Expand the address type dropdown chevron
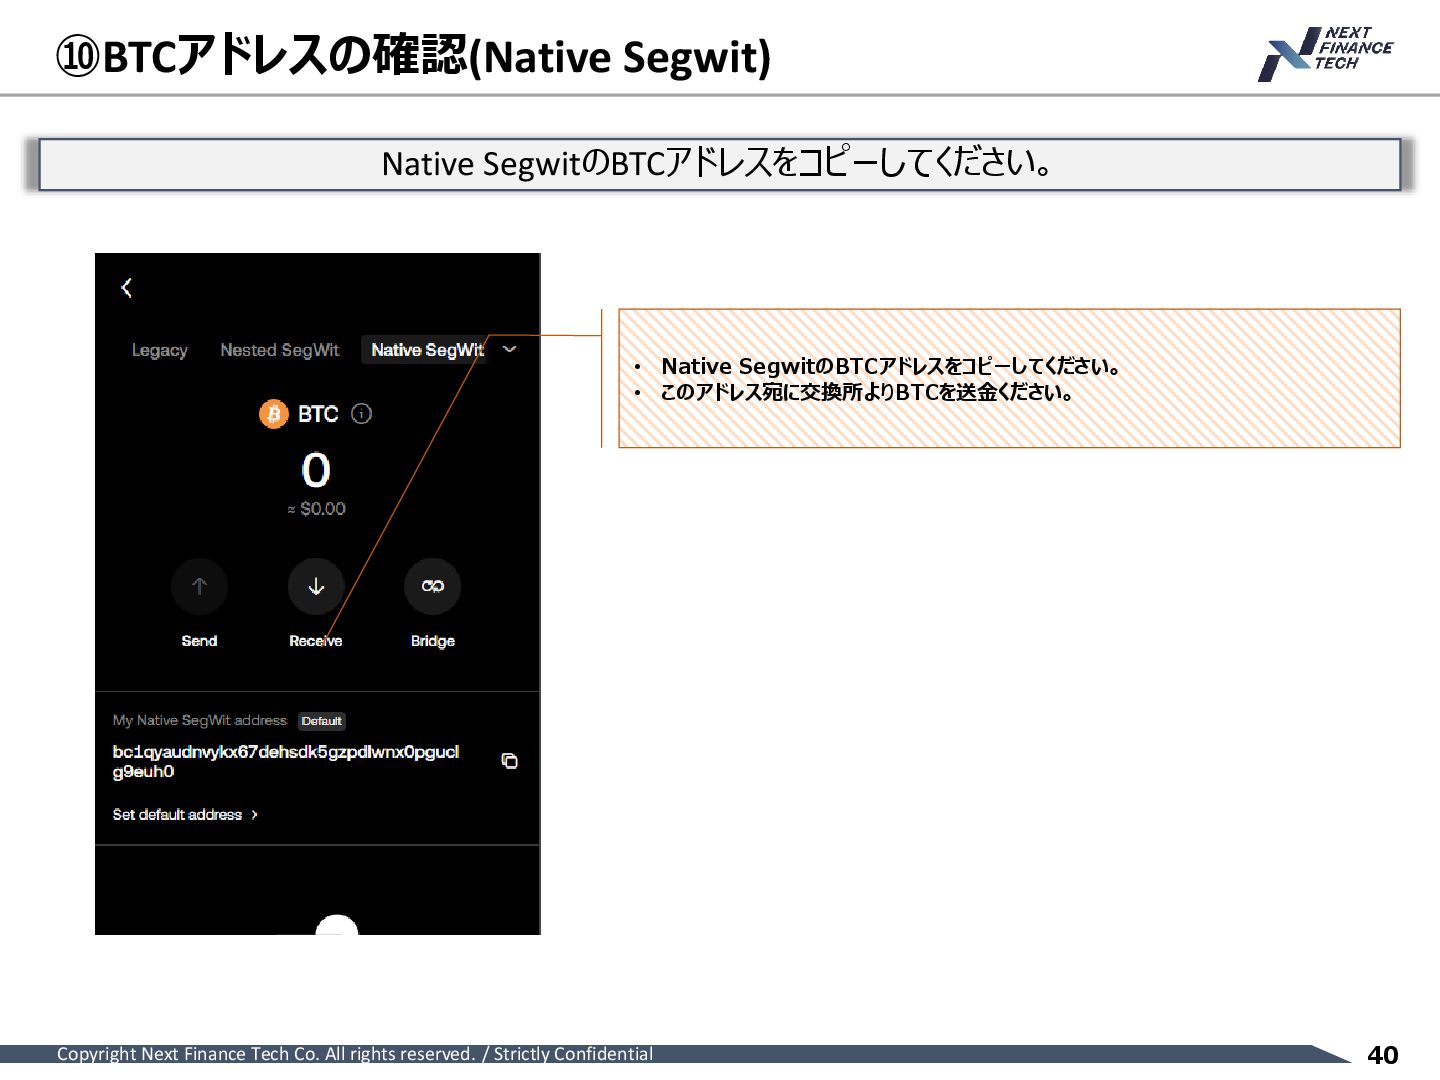Viewport: 1440px width, 1080px height. pos(510,349)
